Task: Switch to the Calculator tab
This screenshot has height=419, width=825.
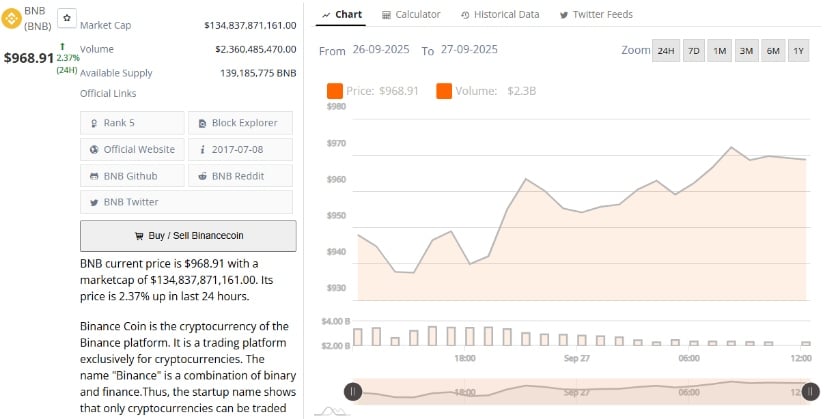Action: (411, 15)
